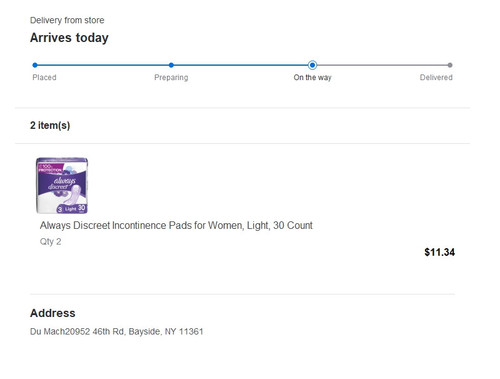Click the Placed label under tracker
This screenshot has height=379, width=500.
pyautogui.click(x=44, y=77)
